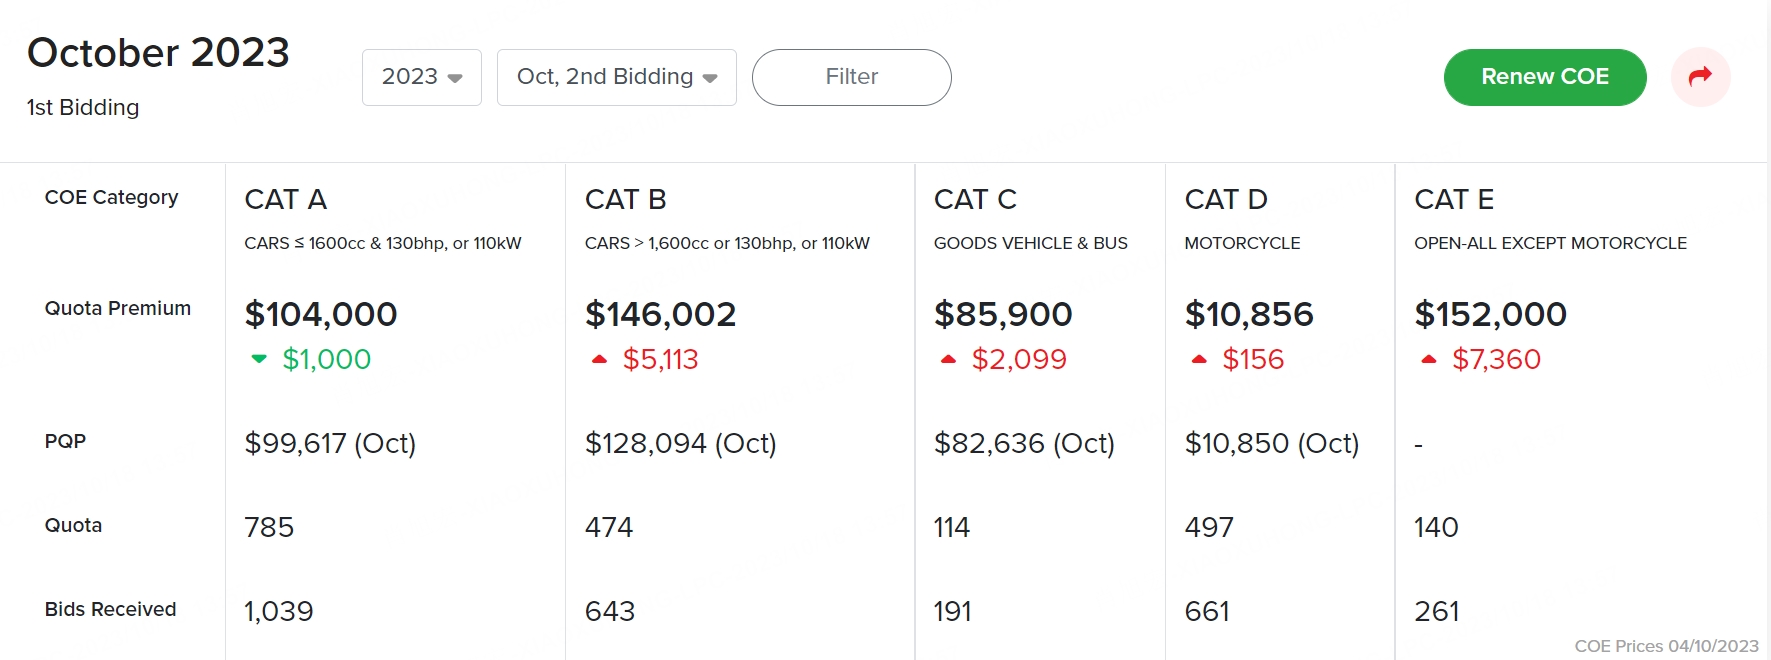The width and height of the screenshot is (1771, 660).
Task: Click the red up arrow under CAT D
Action: pos(1199,359)
